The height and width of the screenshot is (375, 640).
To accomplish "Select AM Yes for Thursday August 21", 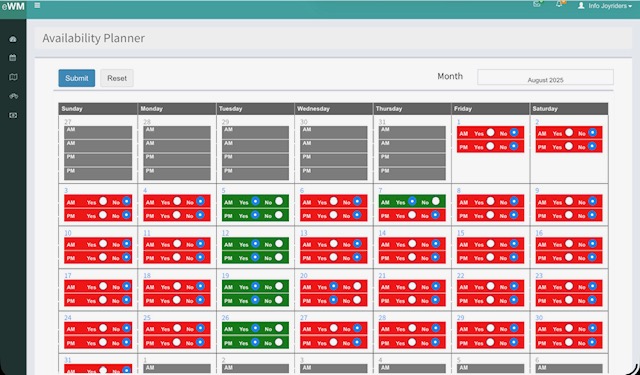I will pos(412,286).
